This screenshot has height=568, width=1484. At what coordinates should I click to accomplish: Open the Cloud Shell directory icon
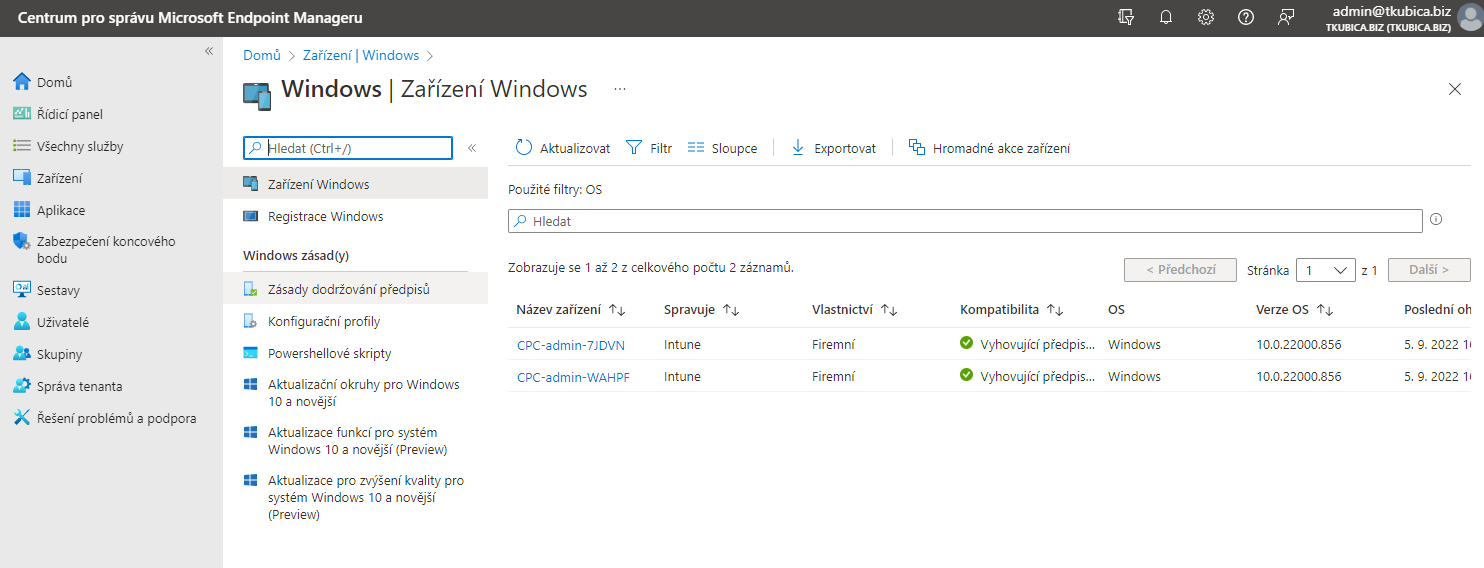click(1126, 17)
